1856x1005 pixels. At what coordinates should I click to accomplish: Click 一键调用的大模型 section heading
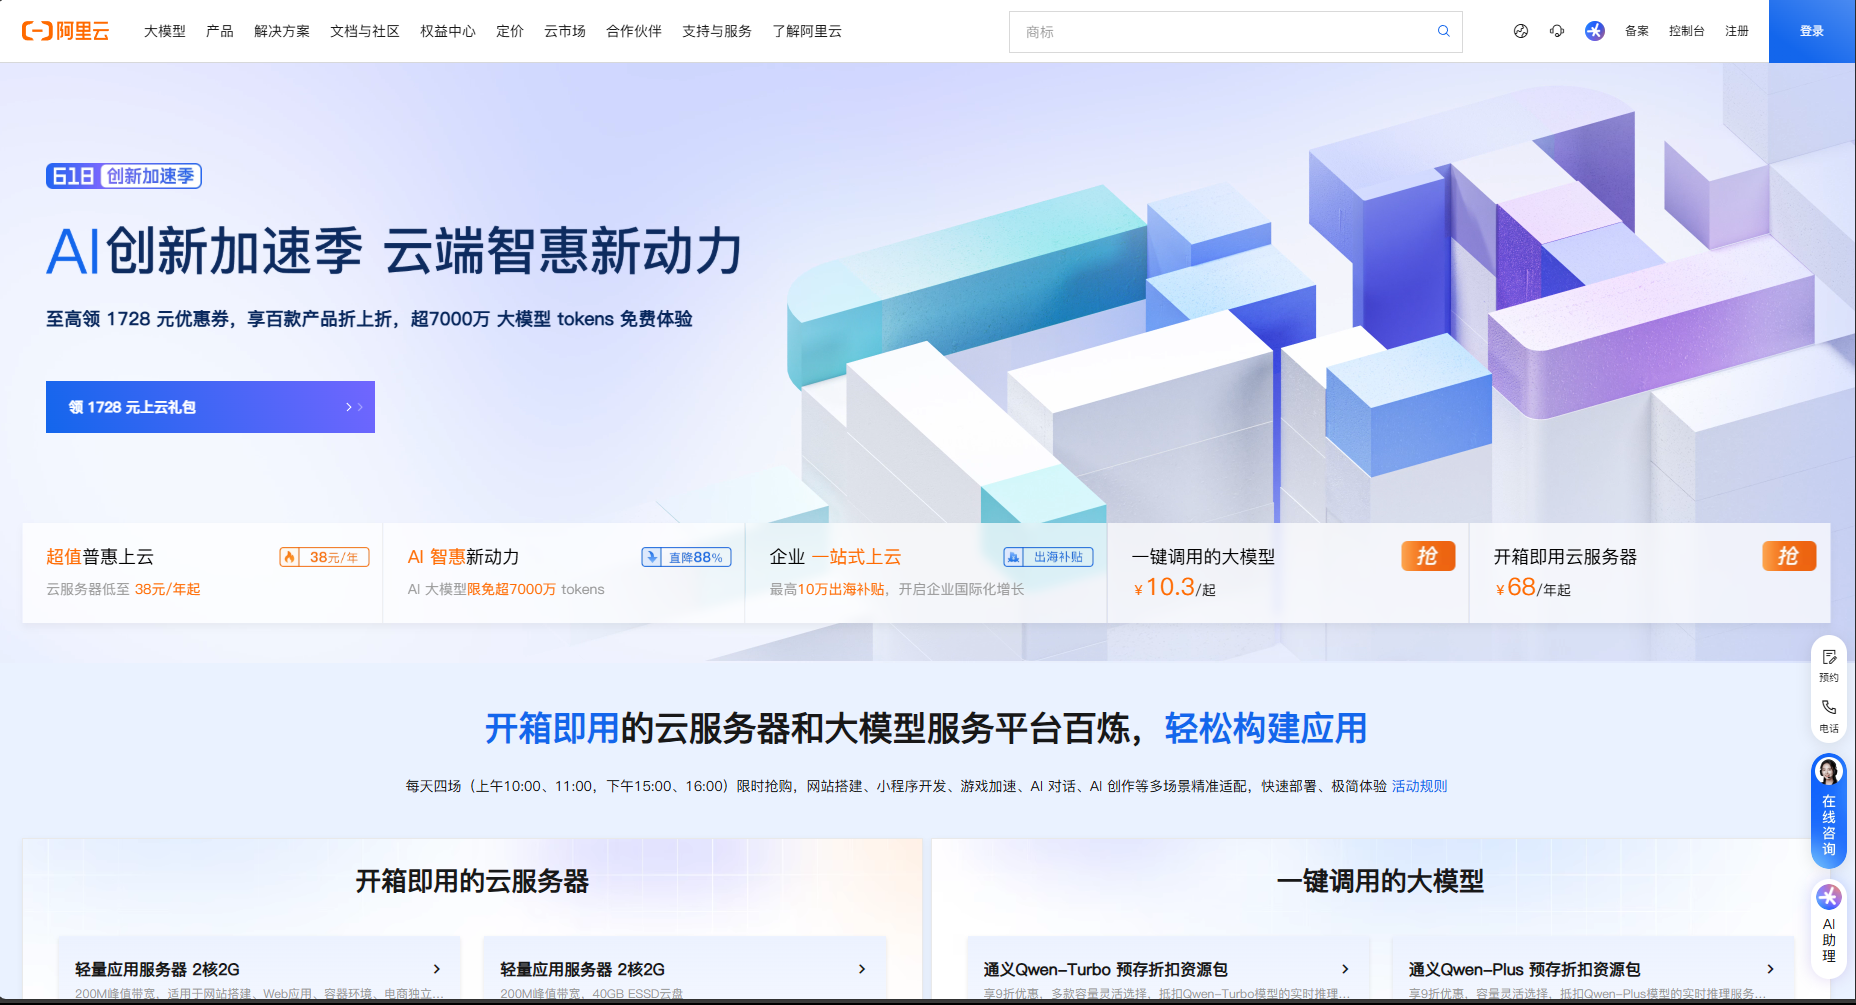pyautogui.click(x=1380, y=881)
